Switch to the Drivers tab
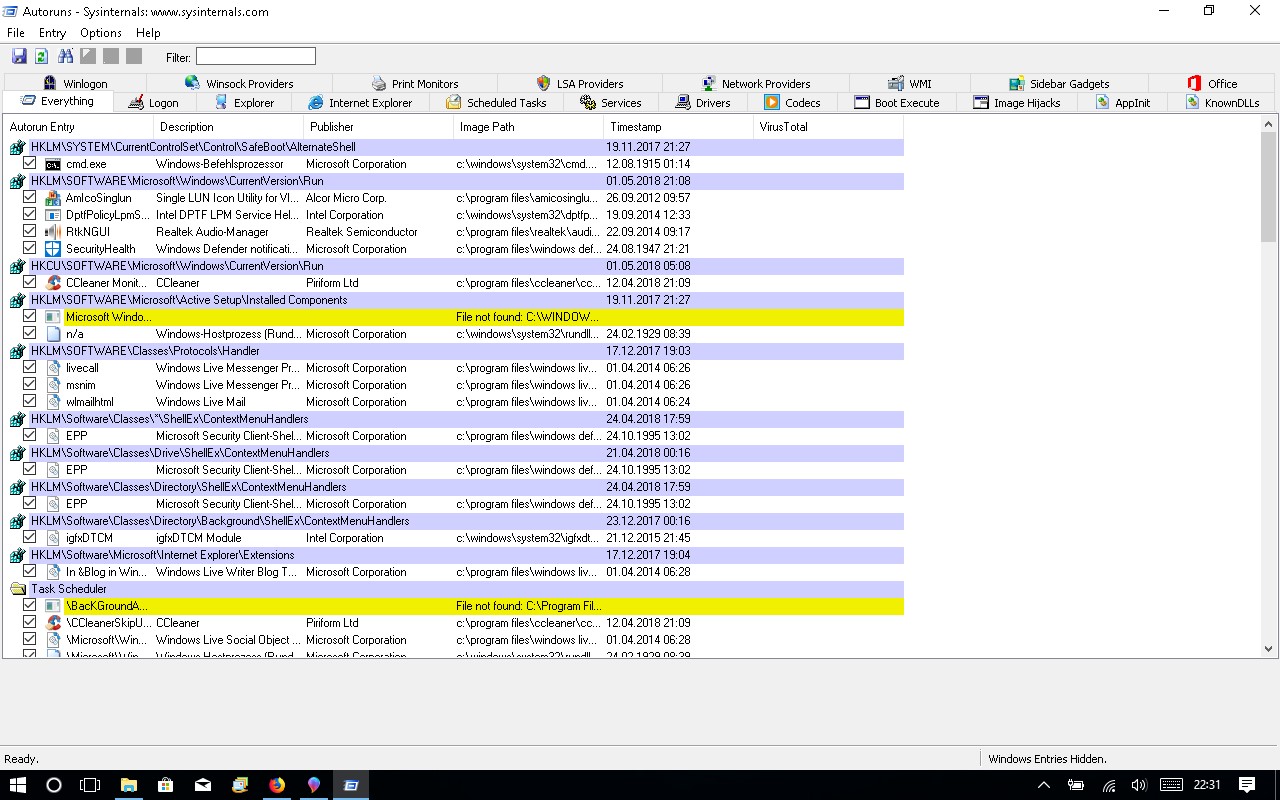Viewport: 1280px width, 800px height. (x=703, y=103)
